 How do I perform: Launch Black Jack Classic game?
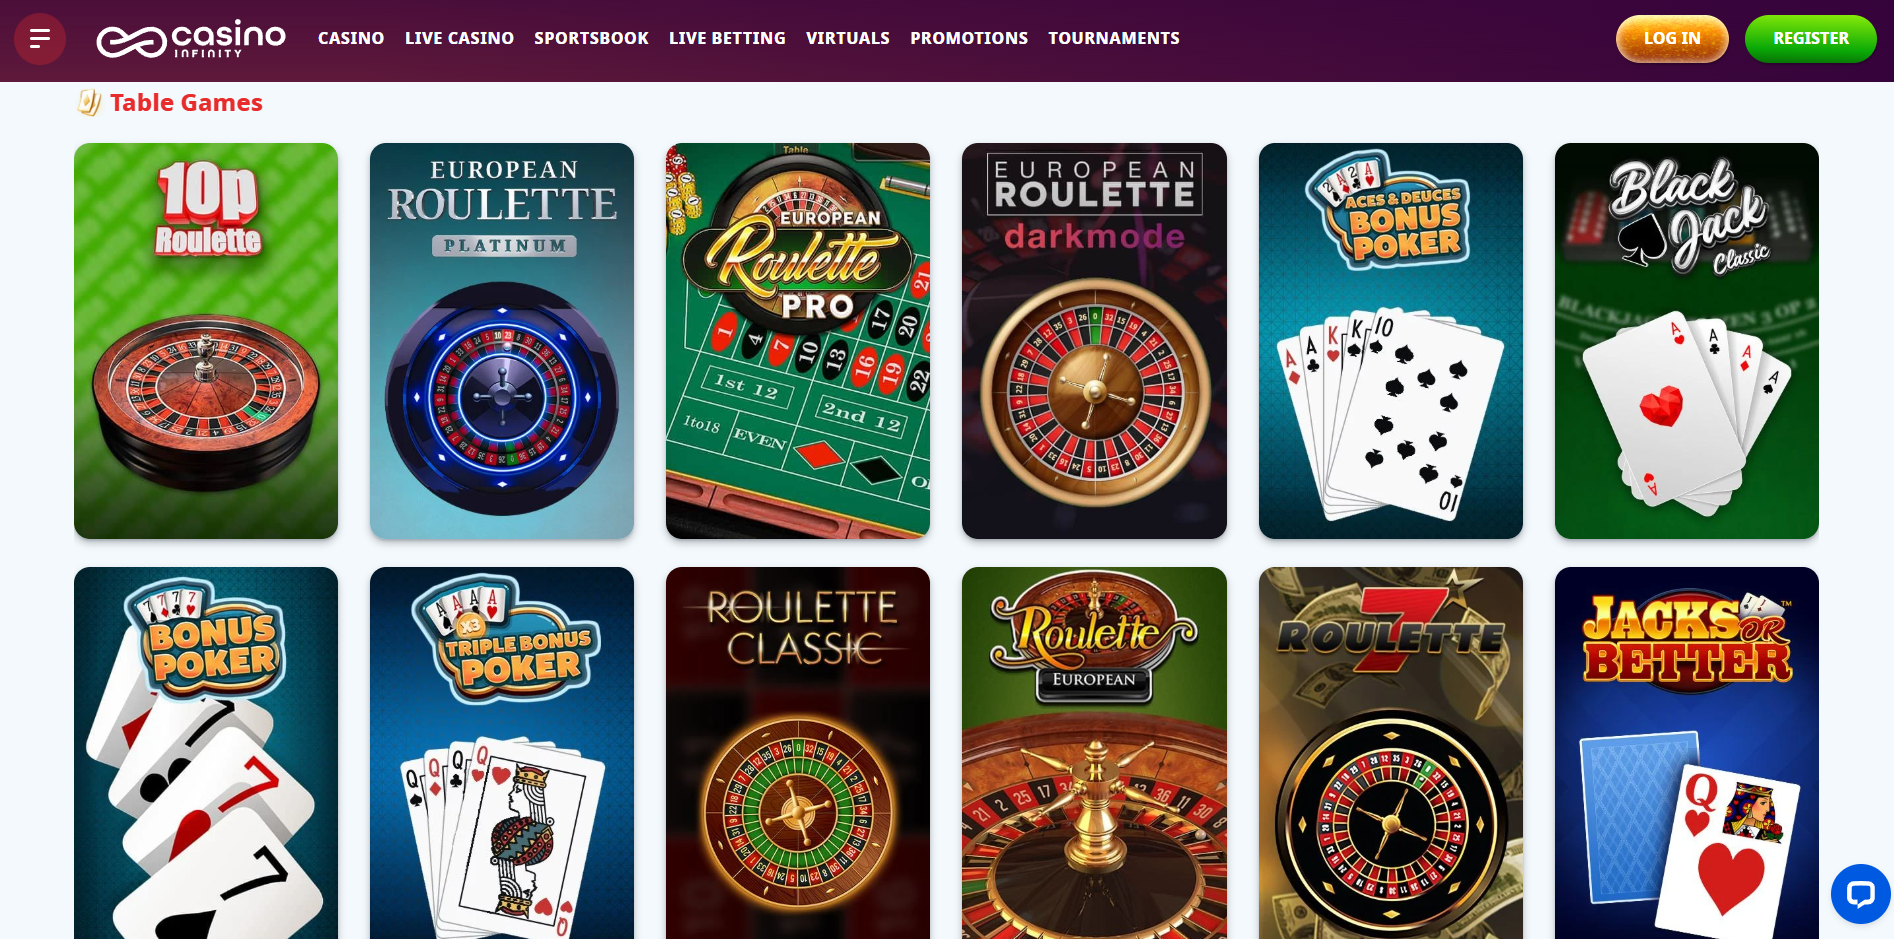(x=1687, y=341)
